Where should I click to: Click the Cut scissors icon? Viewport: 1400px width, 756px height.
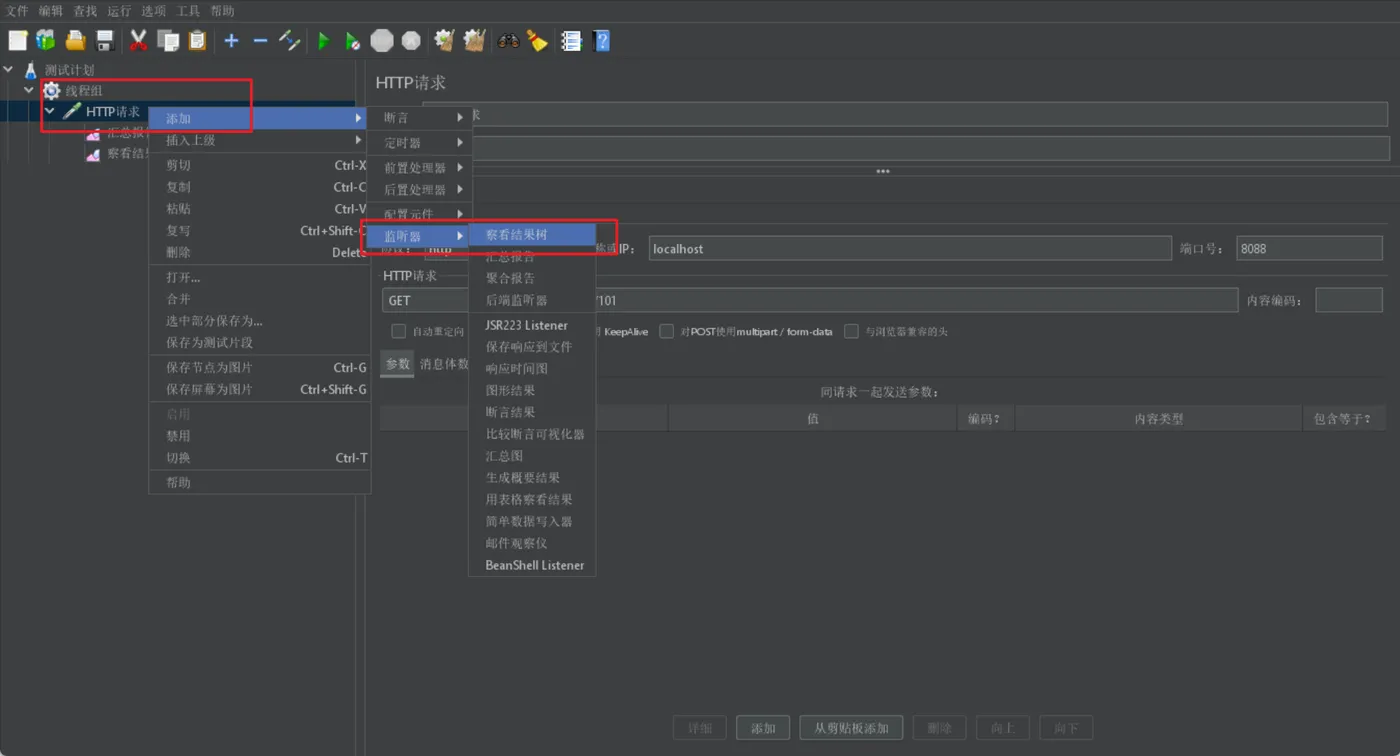(x=139, y=41)
